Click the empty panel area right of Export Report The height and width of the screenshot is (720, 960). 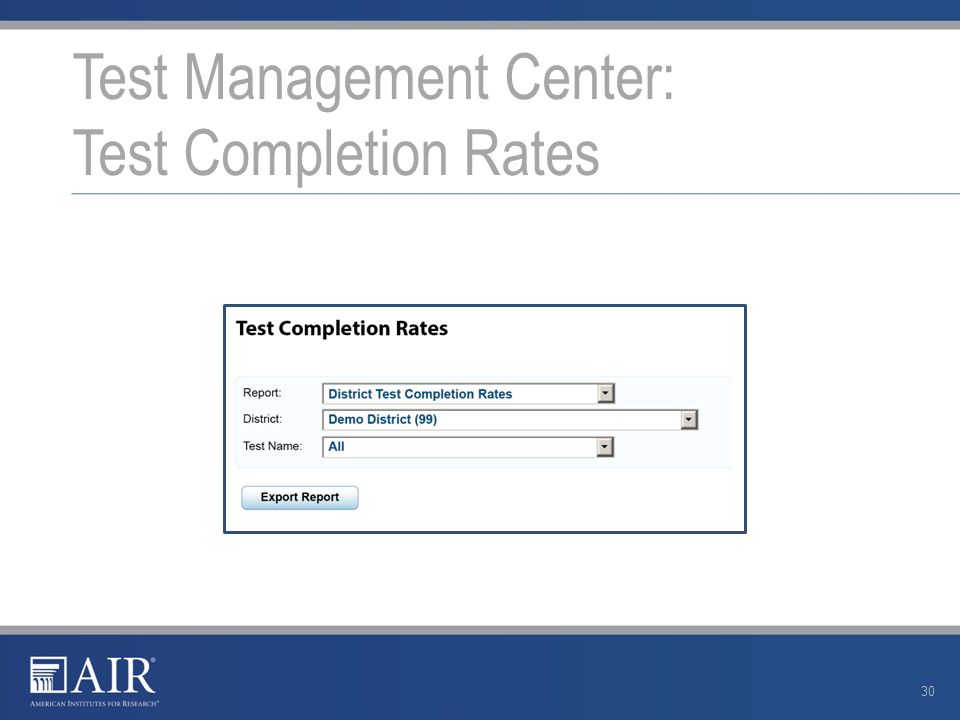(551, 497)
